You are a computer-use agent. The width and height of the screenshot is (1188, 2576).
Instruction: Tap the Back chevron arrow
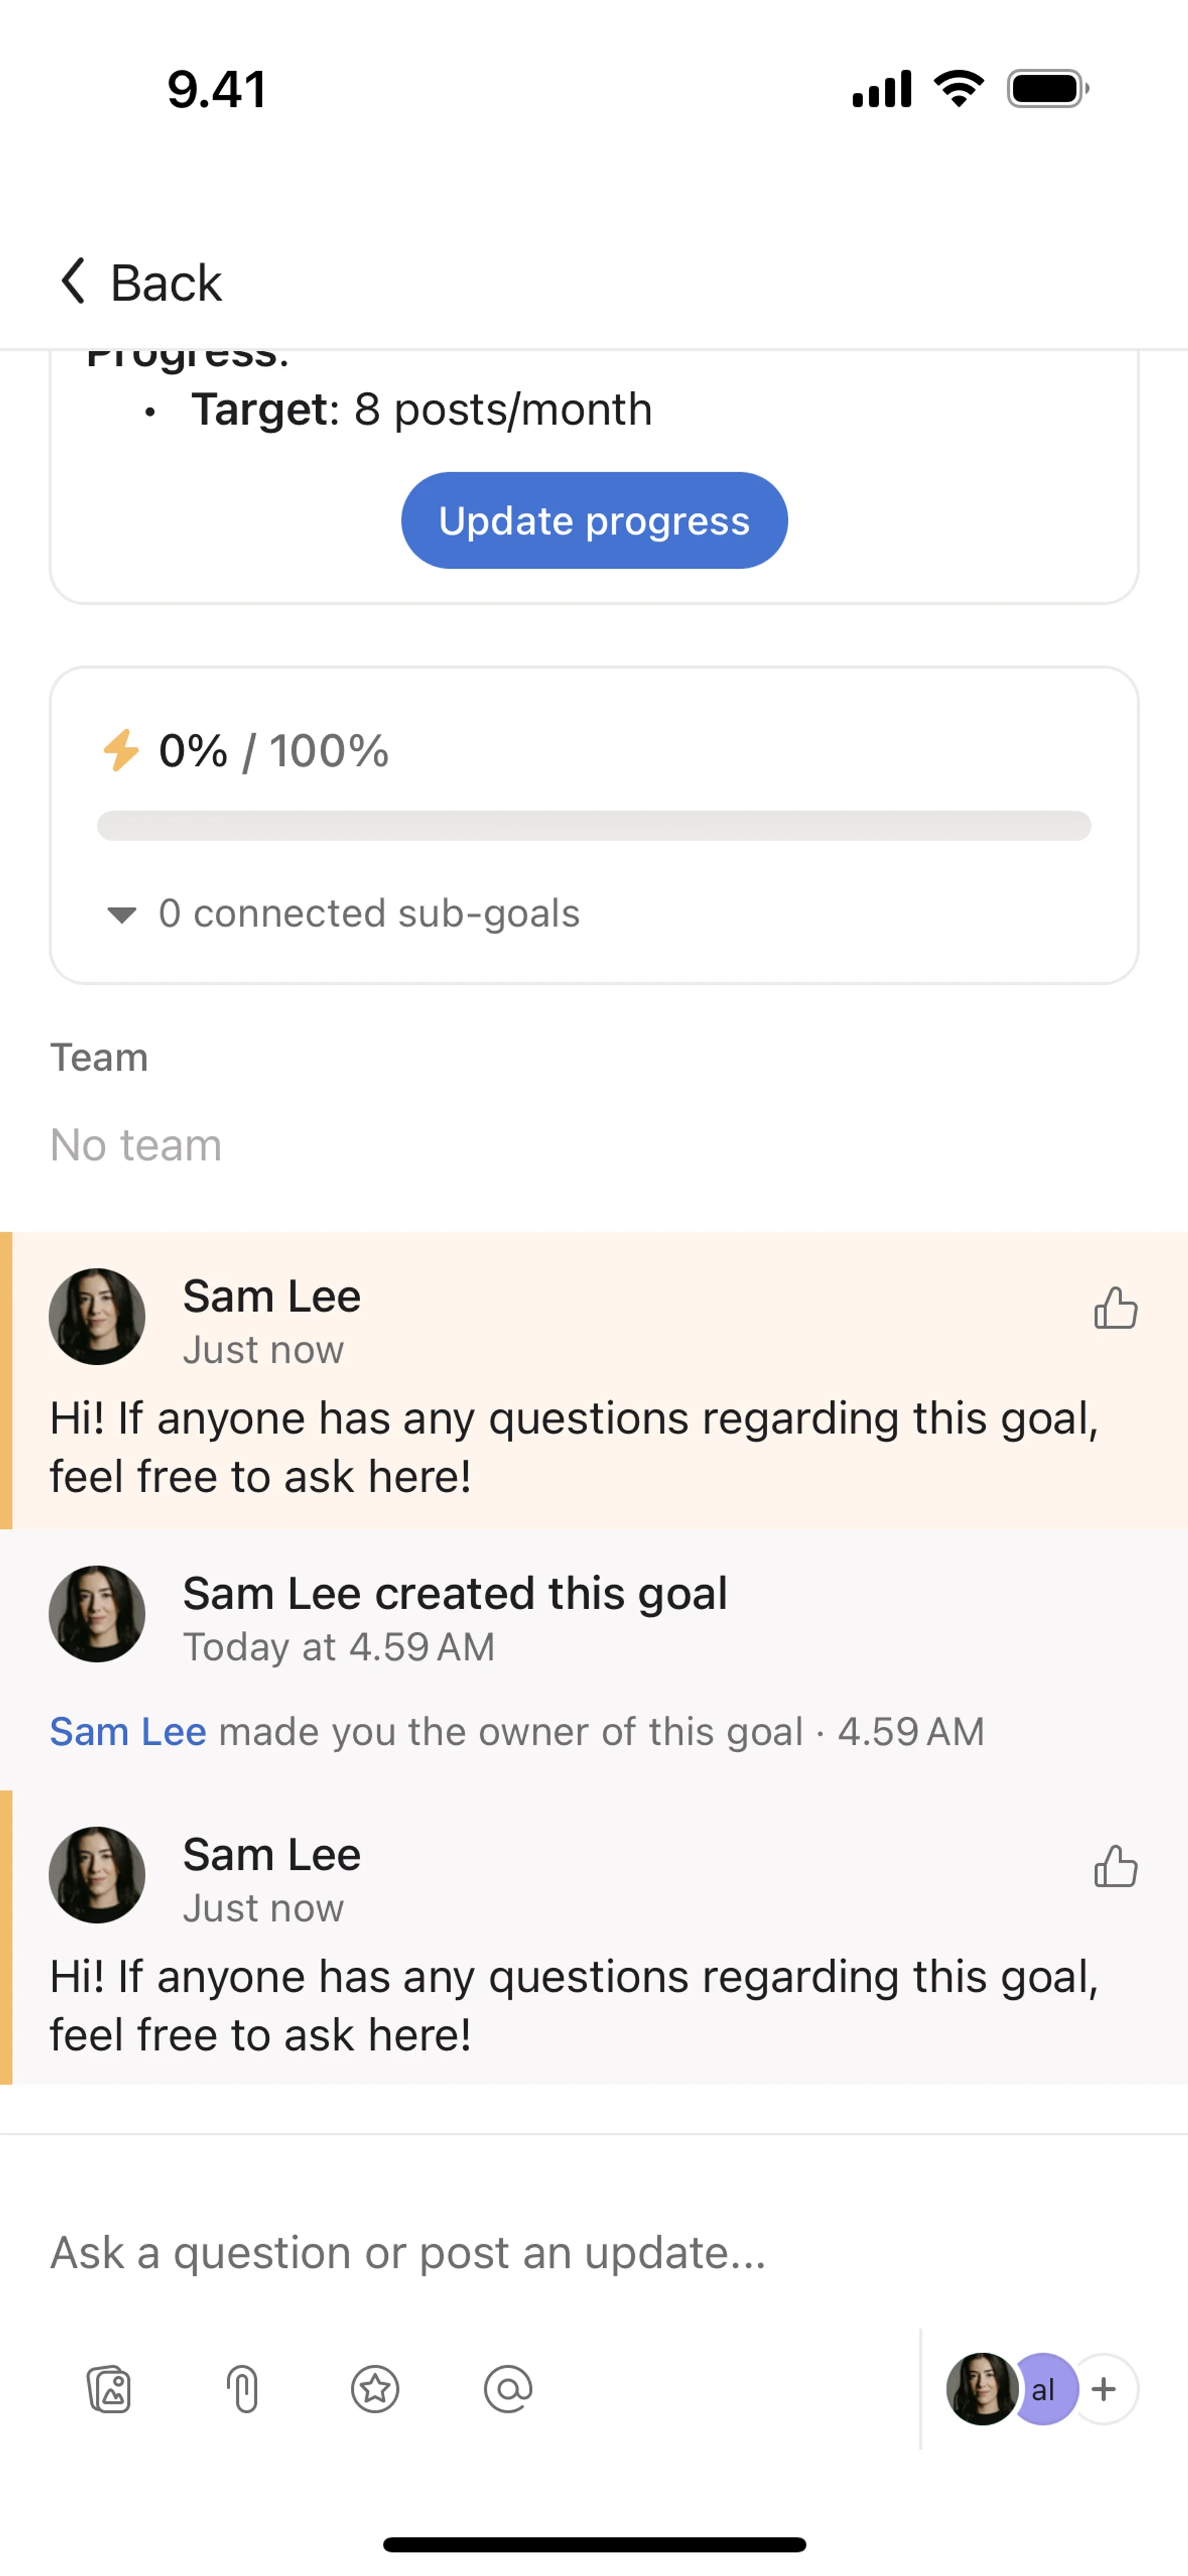pyautogui.click(x=73, y=281)
